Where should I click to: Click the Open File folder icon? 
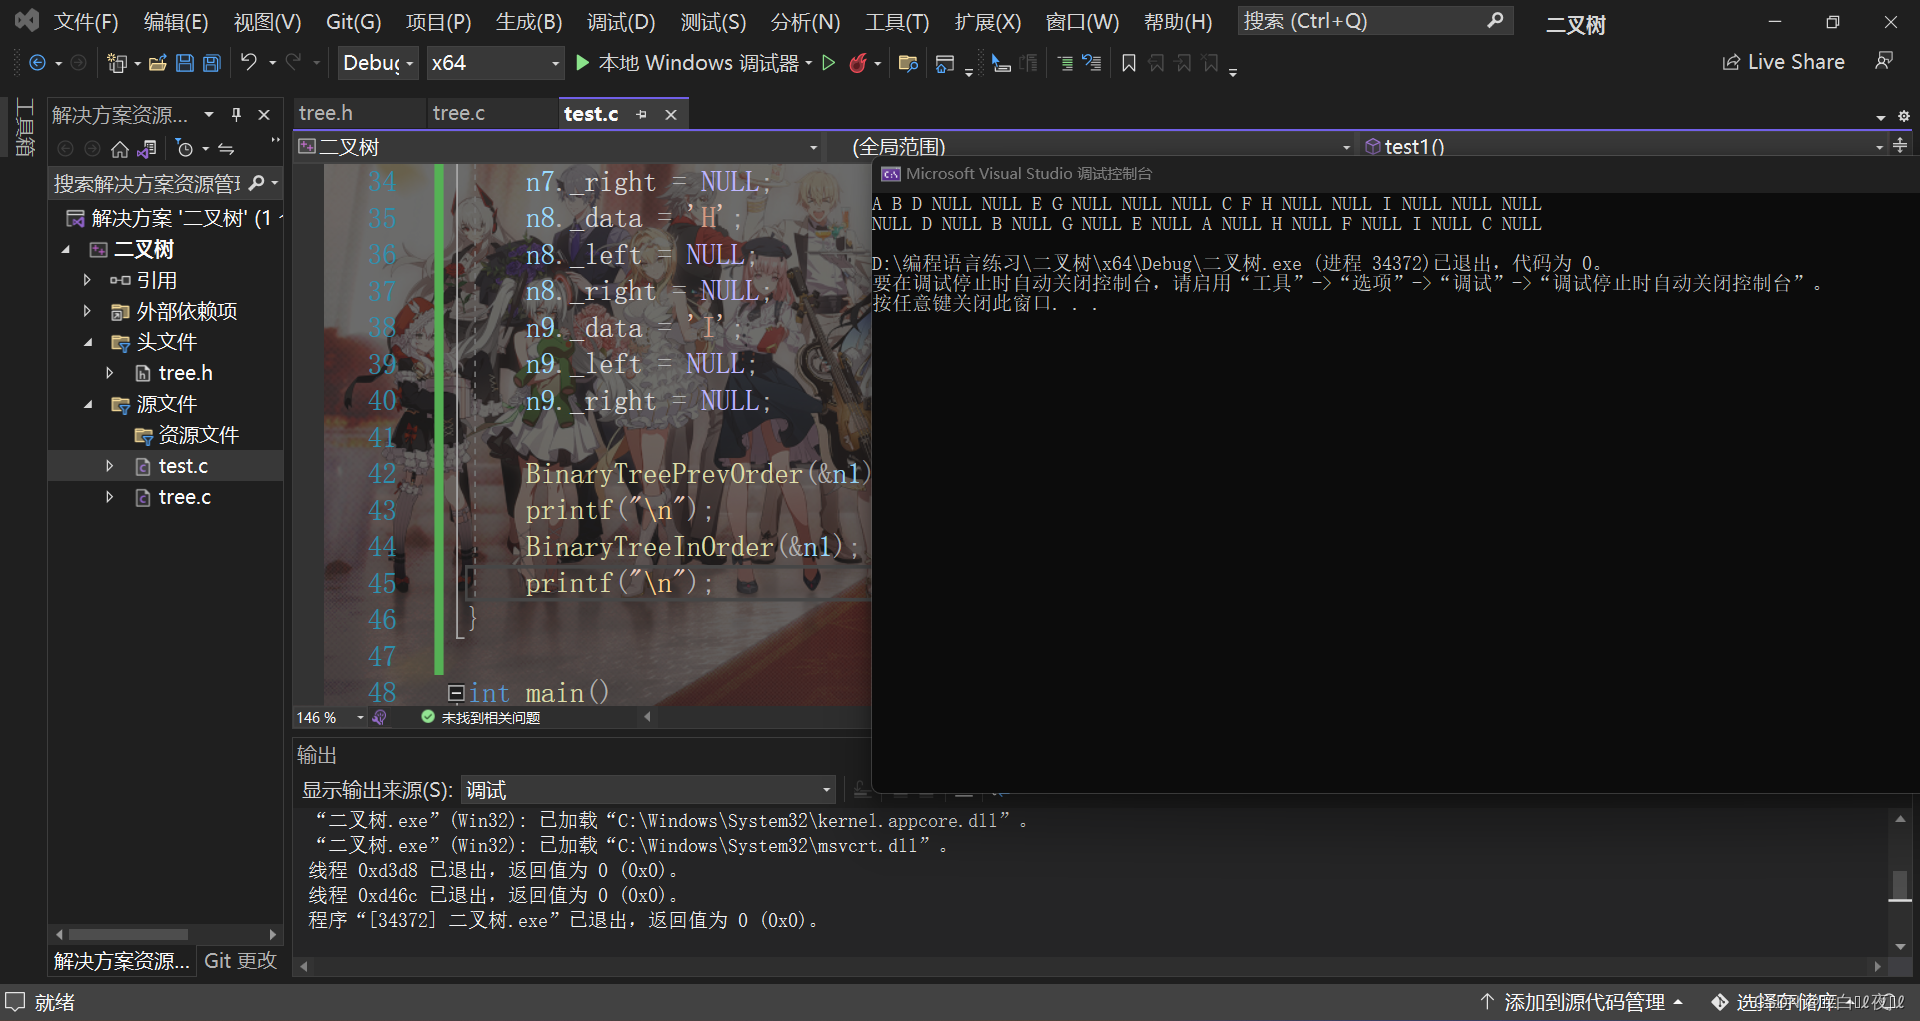click(157, 63)
